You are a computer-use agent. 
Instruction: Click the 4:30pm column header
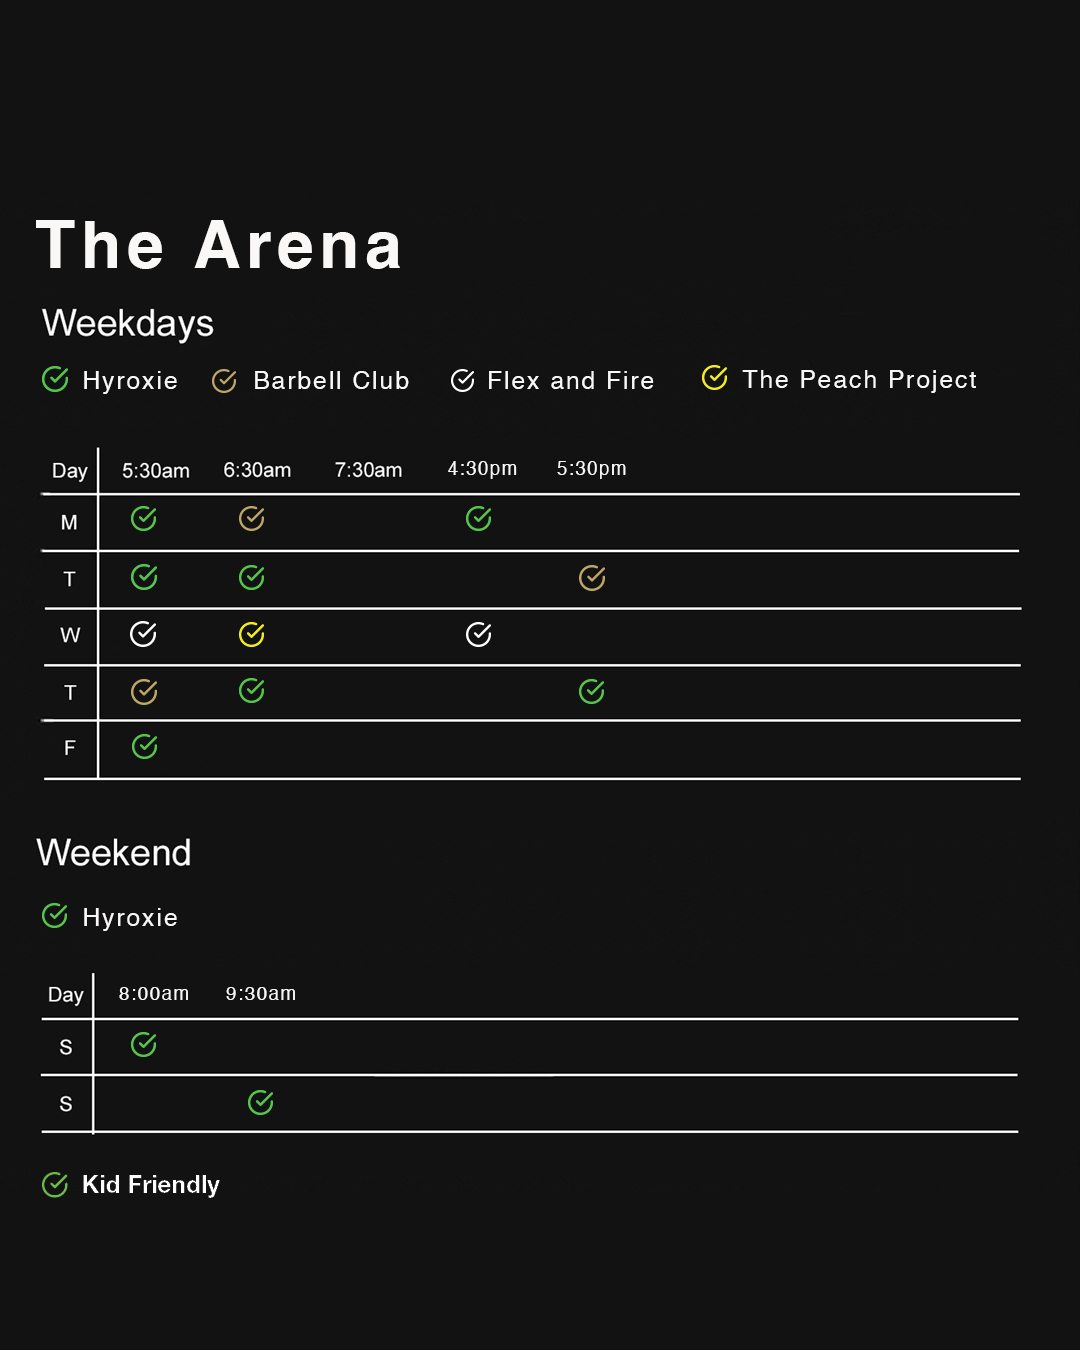[x=482, y=468]
